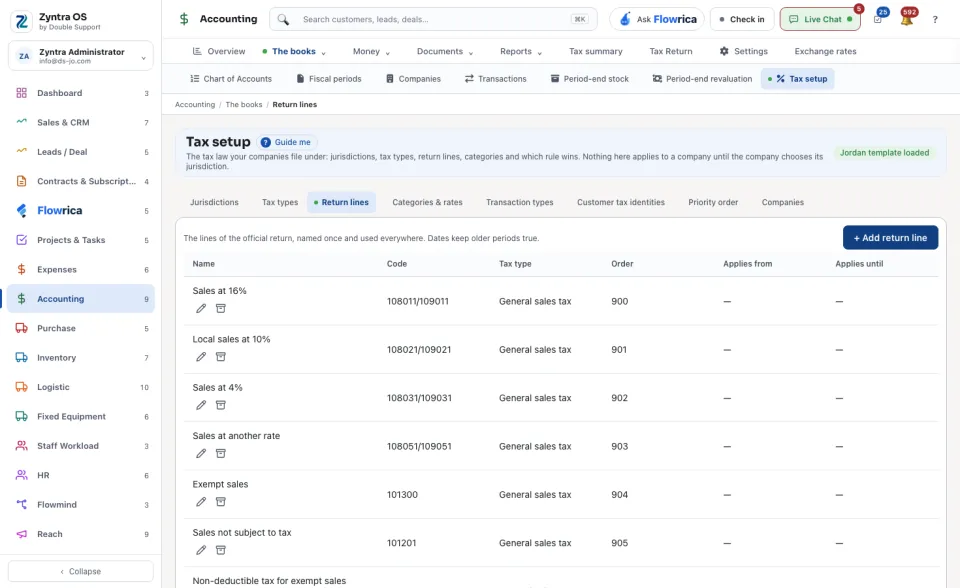The height and width of the screenshot is (588, 960).
Task: Archive the Local sales at 10% line
Action: (221, 357)
